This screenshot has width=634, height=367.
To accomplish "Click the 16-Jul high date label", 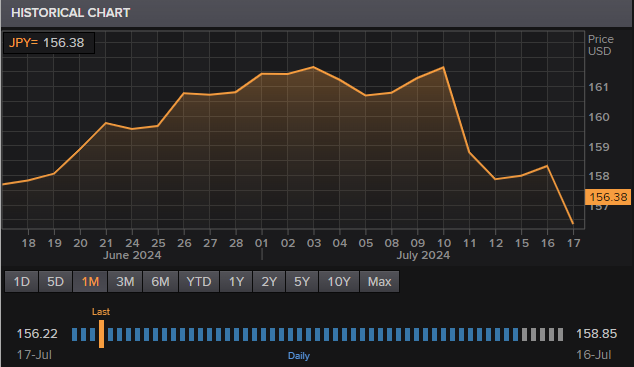I will click(x=594, y=355).
